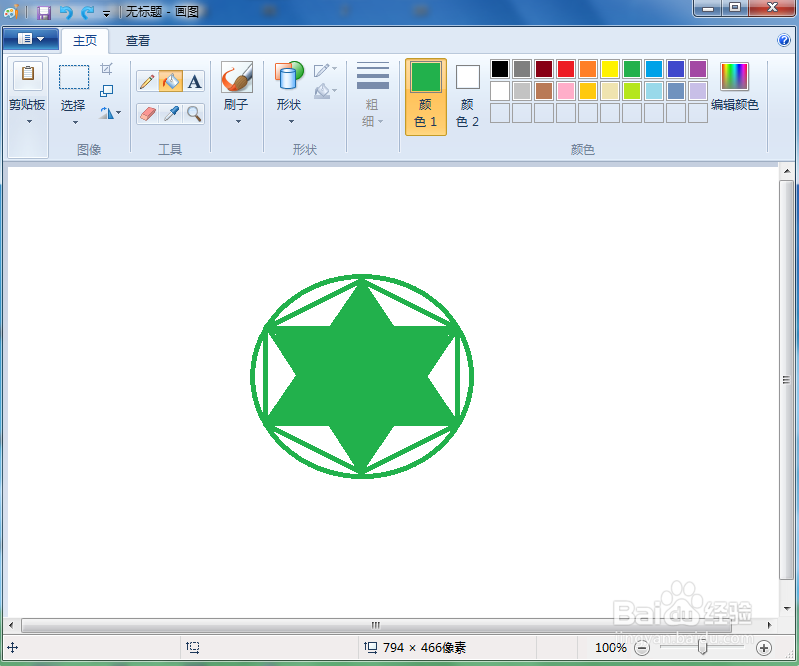This screenshot has height=666, width=799.
Task: Select the Pencil tool
Action: (x=147, y=82)
